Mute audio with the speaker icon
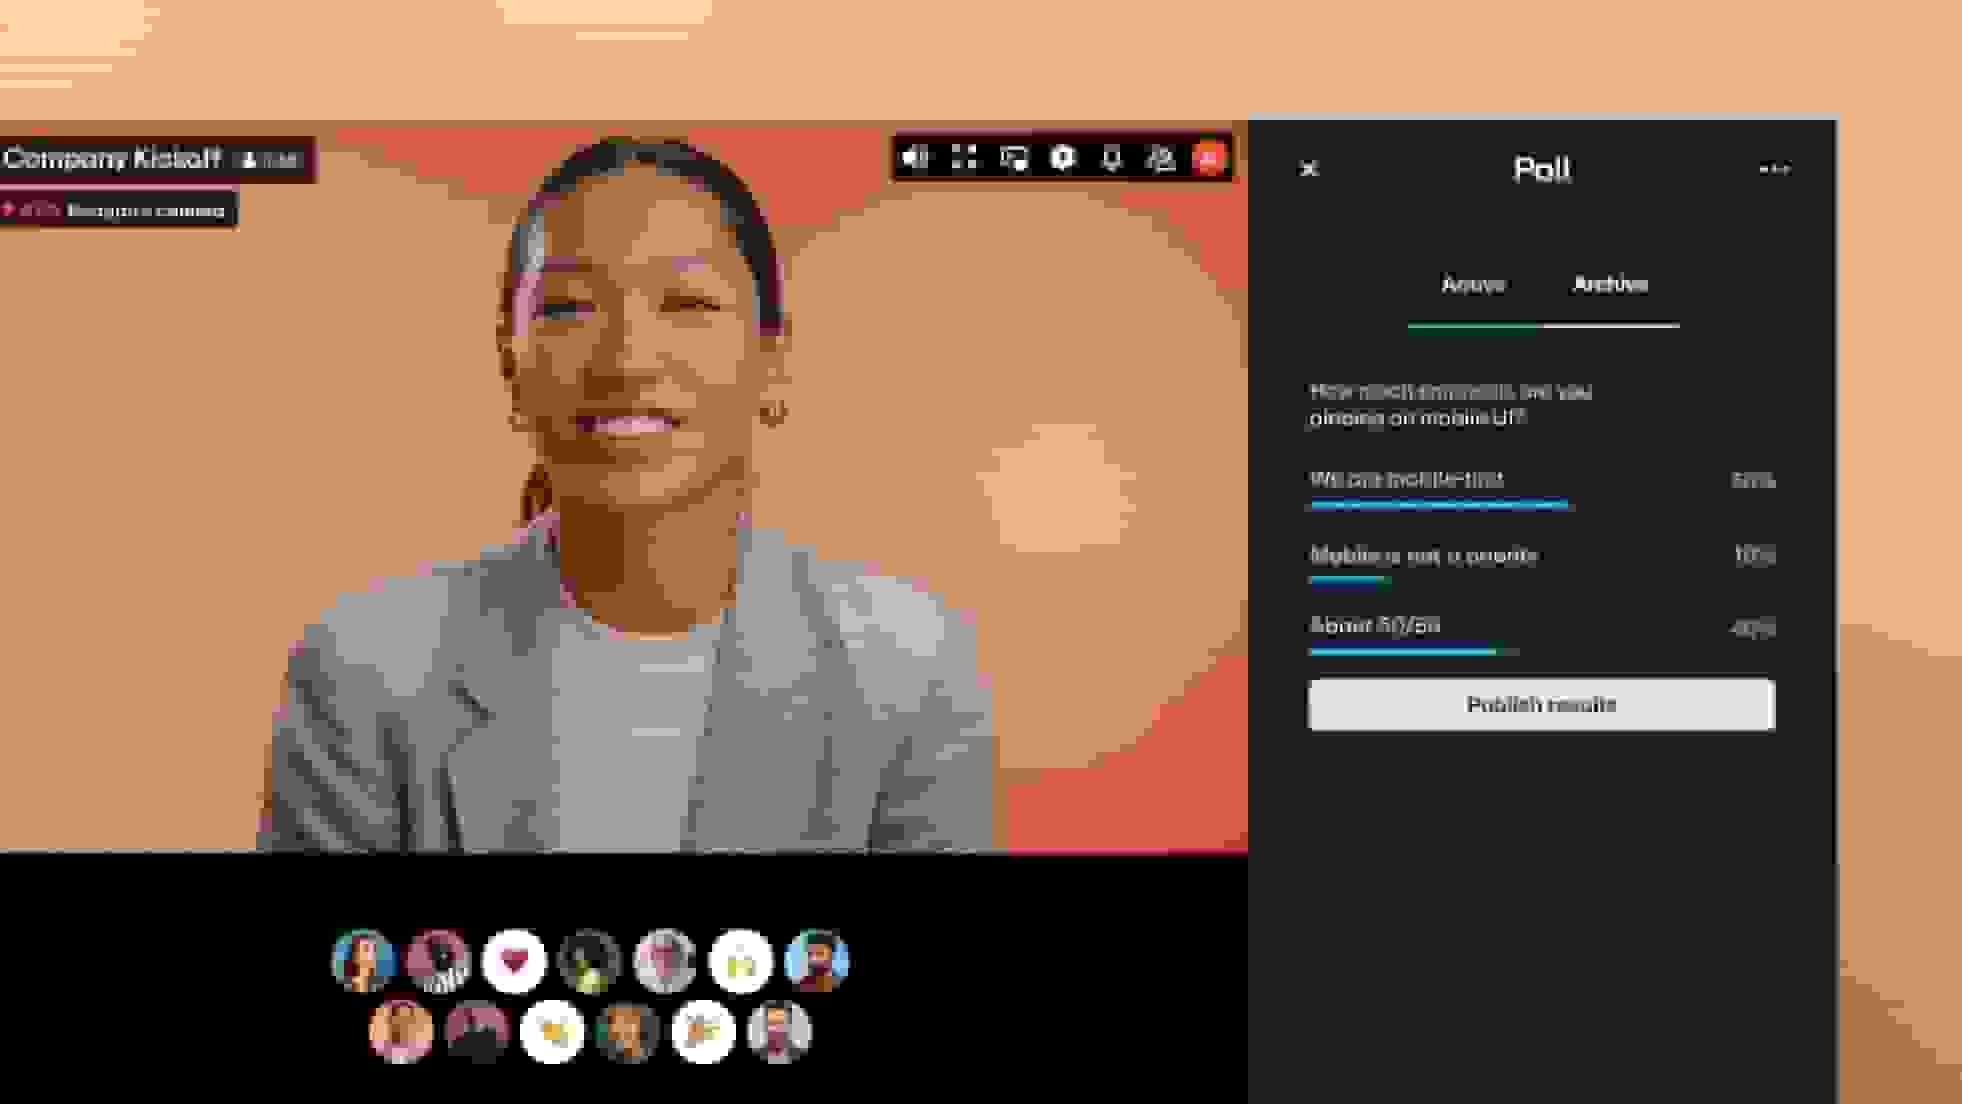This screenshot has height=1104, width=1962. pos(914,158)
